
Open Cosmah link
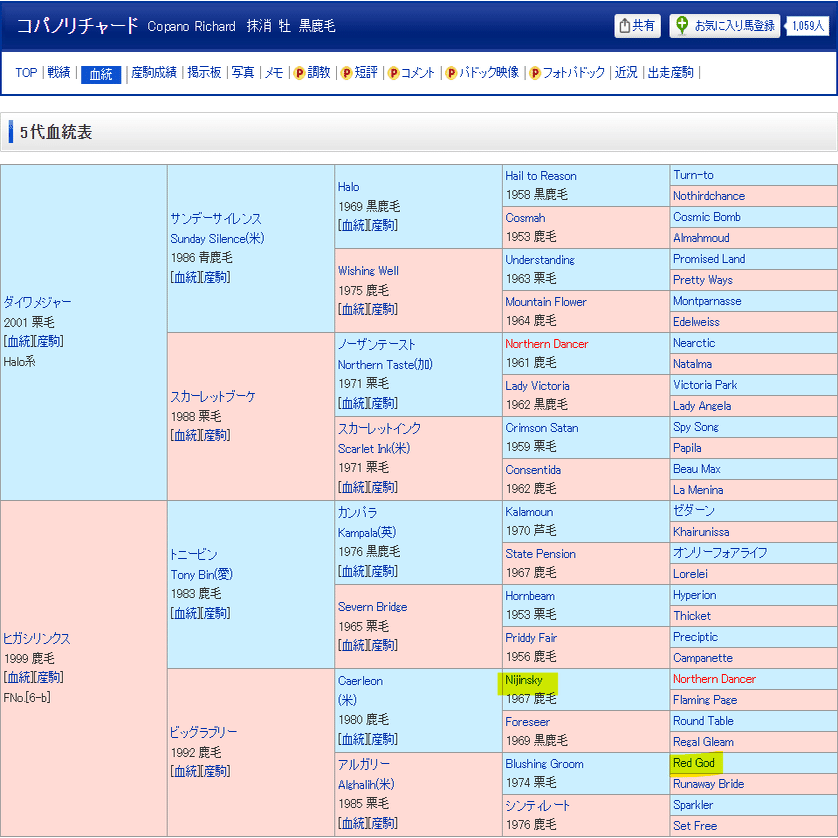[x=525, y=218]
